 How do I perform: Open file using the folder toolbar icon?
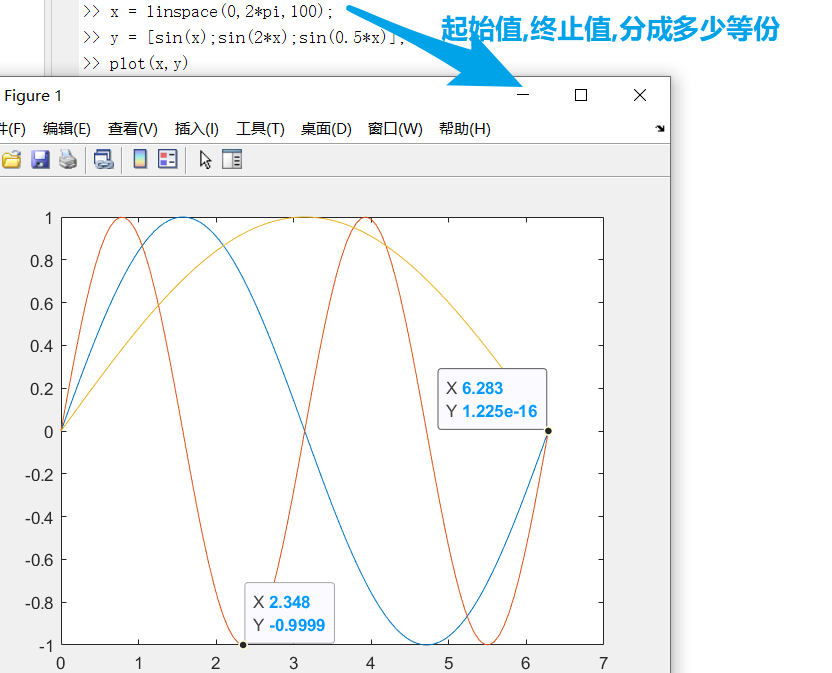point(11,159)
